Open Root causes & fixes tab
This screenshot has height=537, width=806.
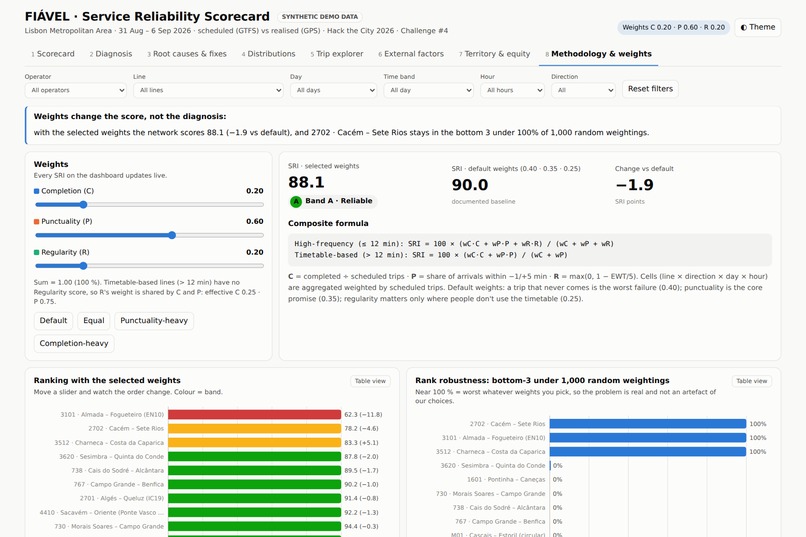click(187, 54)
